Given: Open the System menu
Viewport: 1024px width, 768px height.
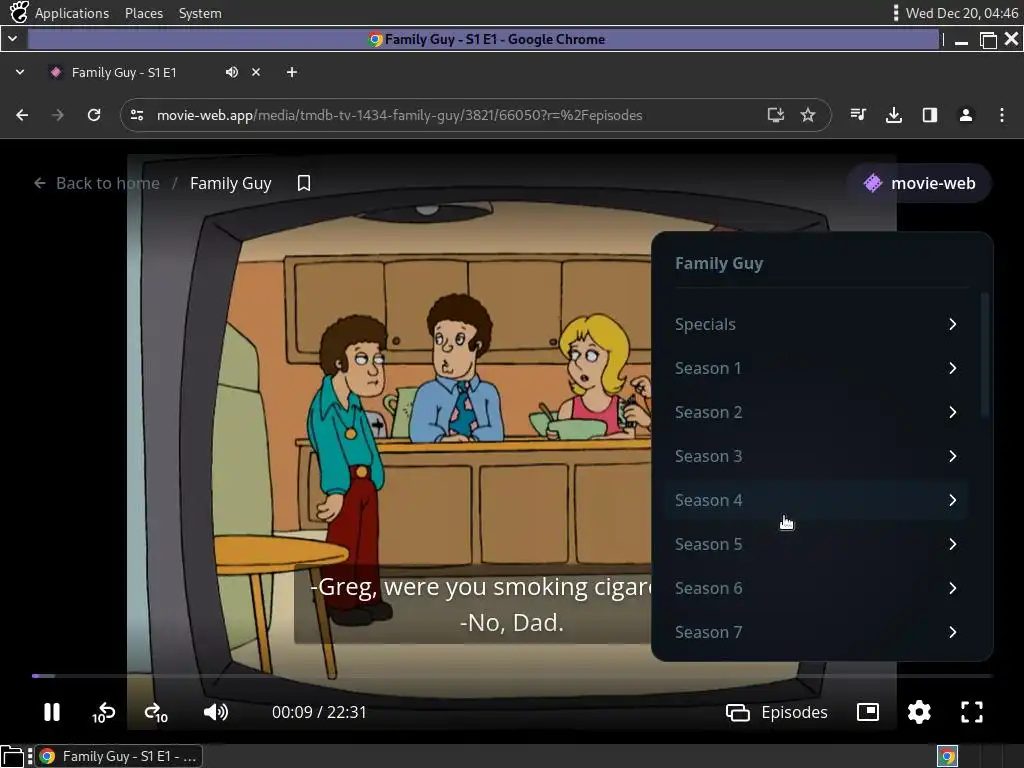Looking at the screenshot, I should [200, 13].
